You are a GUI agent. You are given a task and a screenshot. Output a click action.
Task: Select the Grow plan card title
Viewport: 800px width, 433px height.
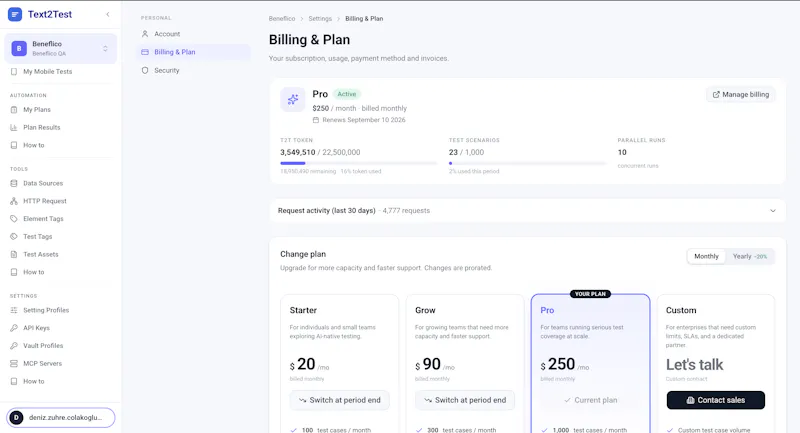tap(425, 310)
